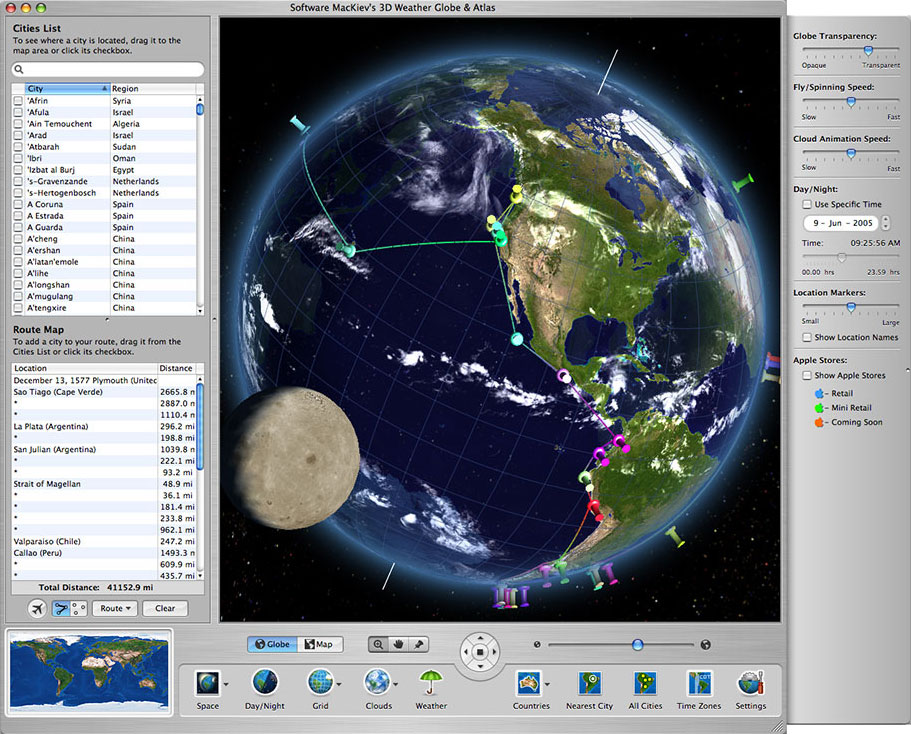
Task: Sort by the City column header
Action: [67, 89]
